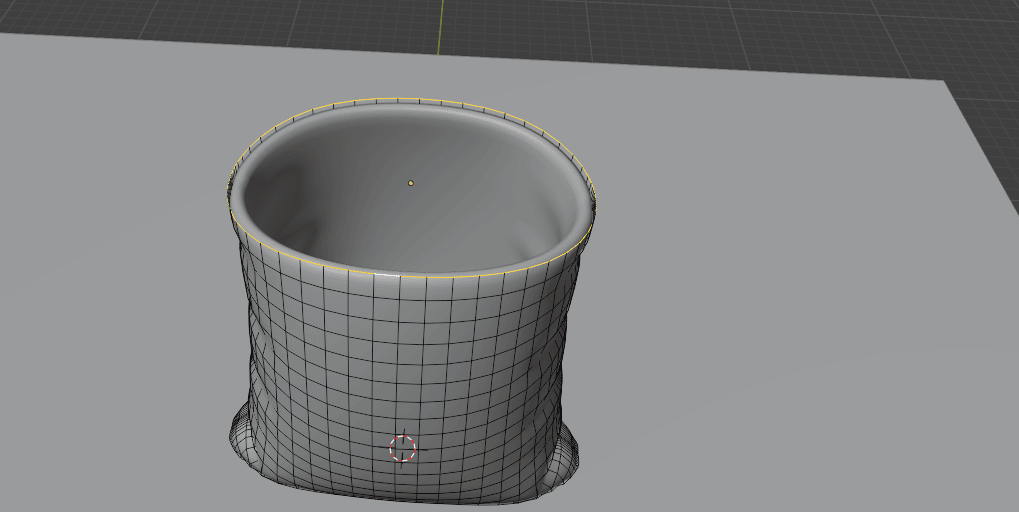The width and height of the screenshot is (1019, 512).
Task: Click the dark grid background at top-left
Action: (x=100, y=15)
